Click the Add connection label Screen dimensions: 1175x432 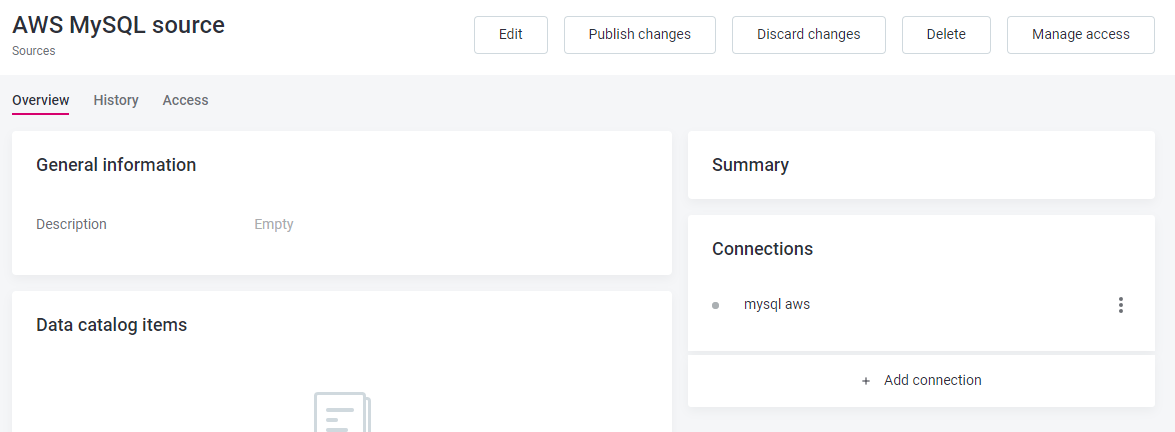(x=932, y=380)
